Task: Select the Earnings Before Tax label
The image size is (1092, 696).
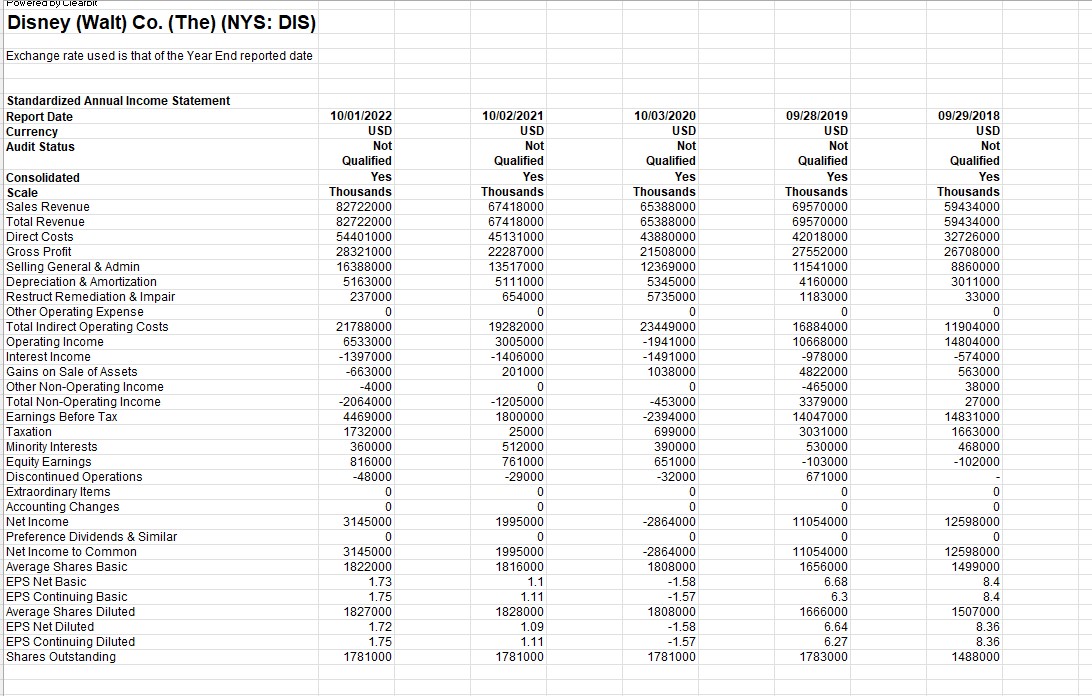Action: pyautogui.click(x=62, y=417)
